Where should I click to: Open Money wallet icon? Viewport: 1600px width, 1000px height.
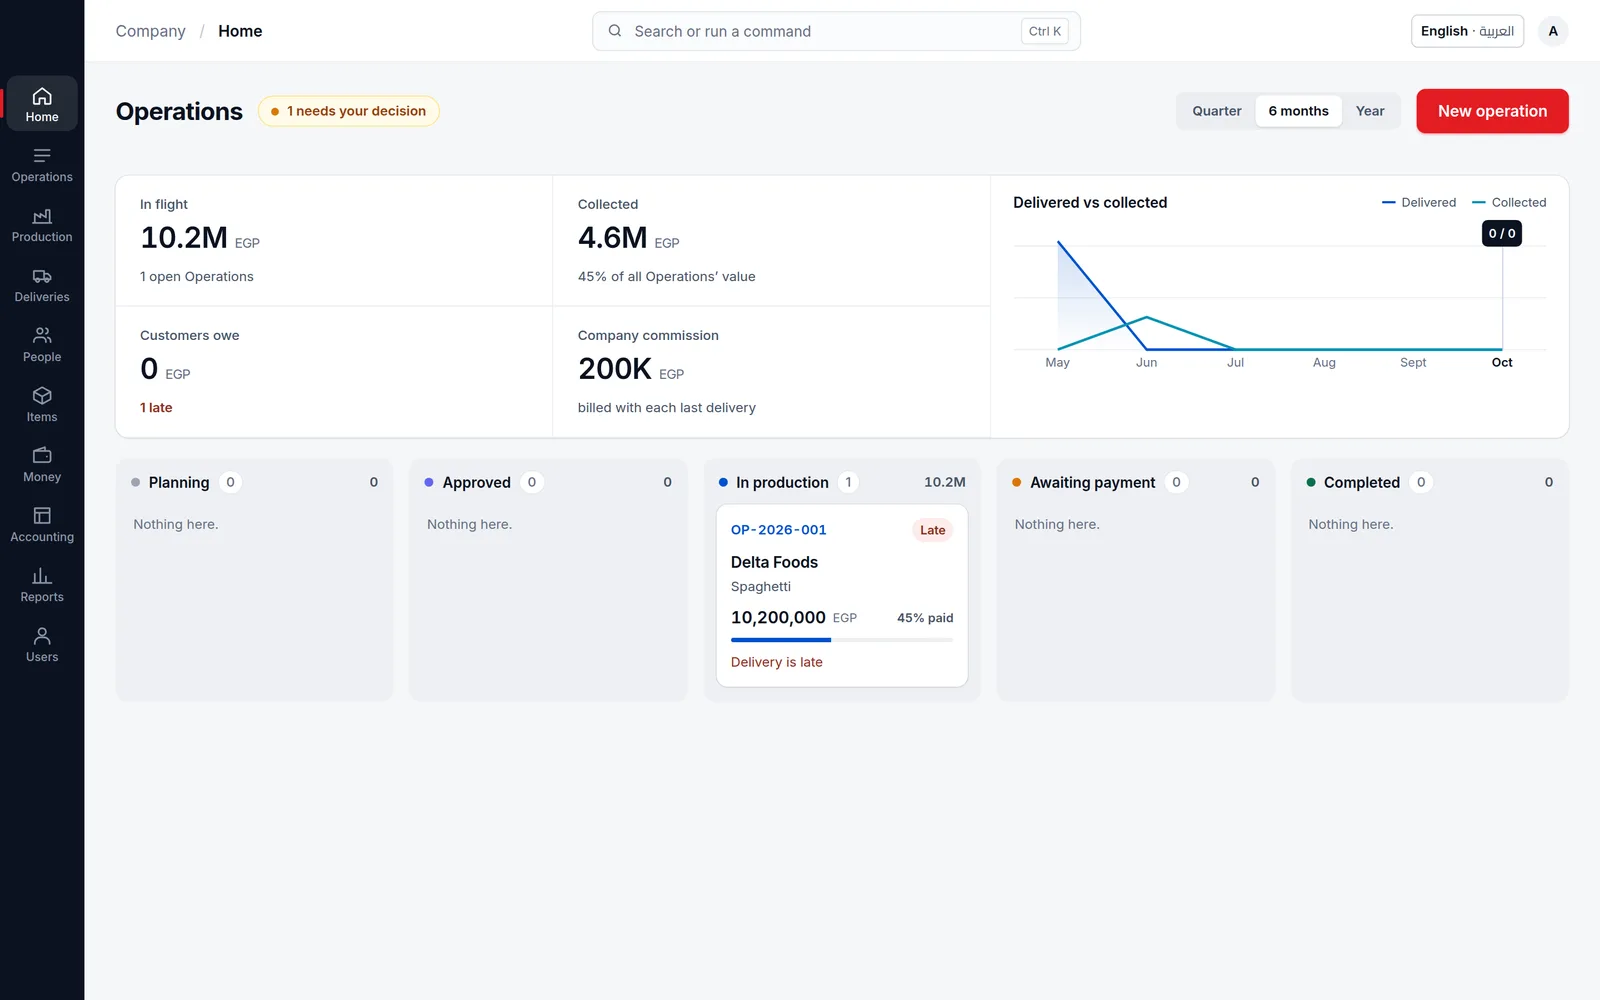coord(42,455)
